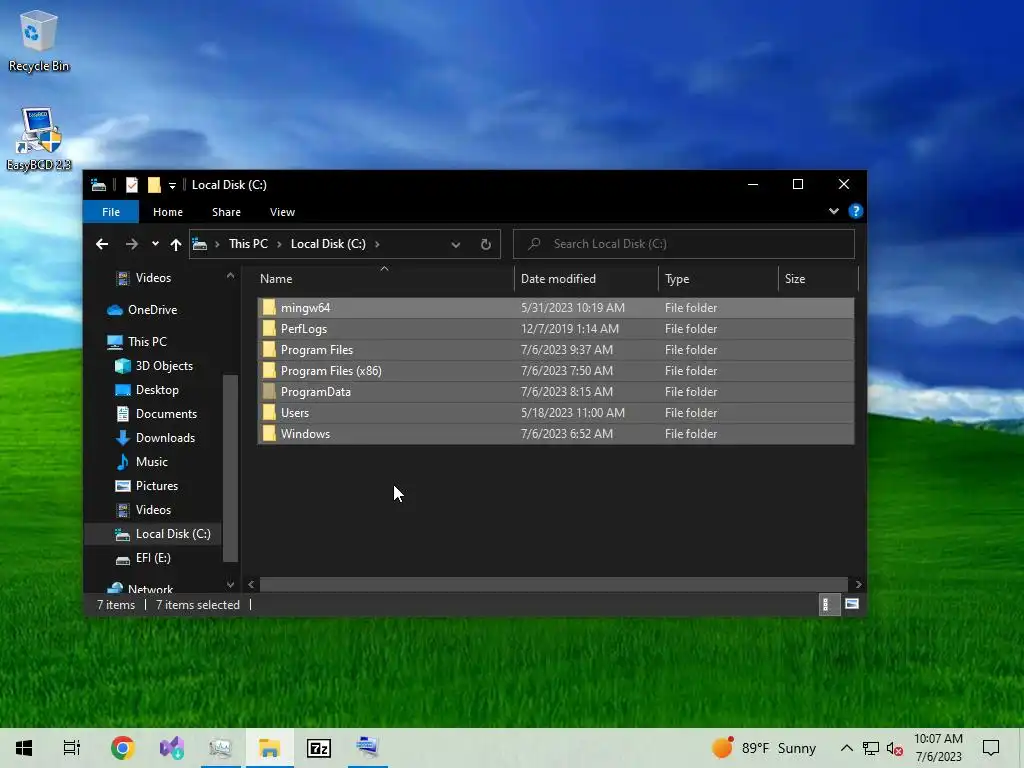Launch the EasyBCD 2.3 desktop shortcut
1024x768 pixels.
point(39,139)
